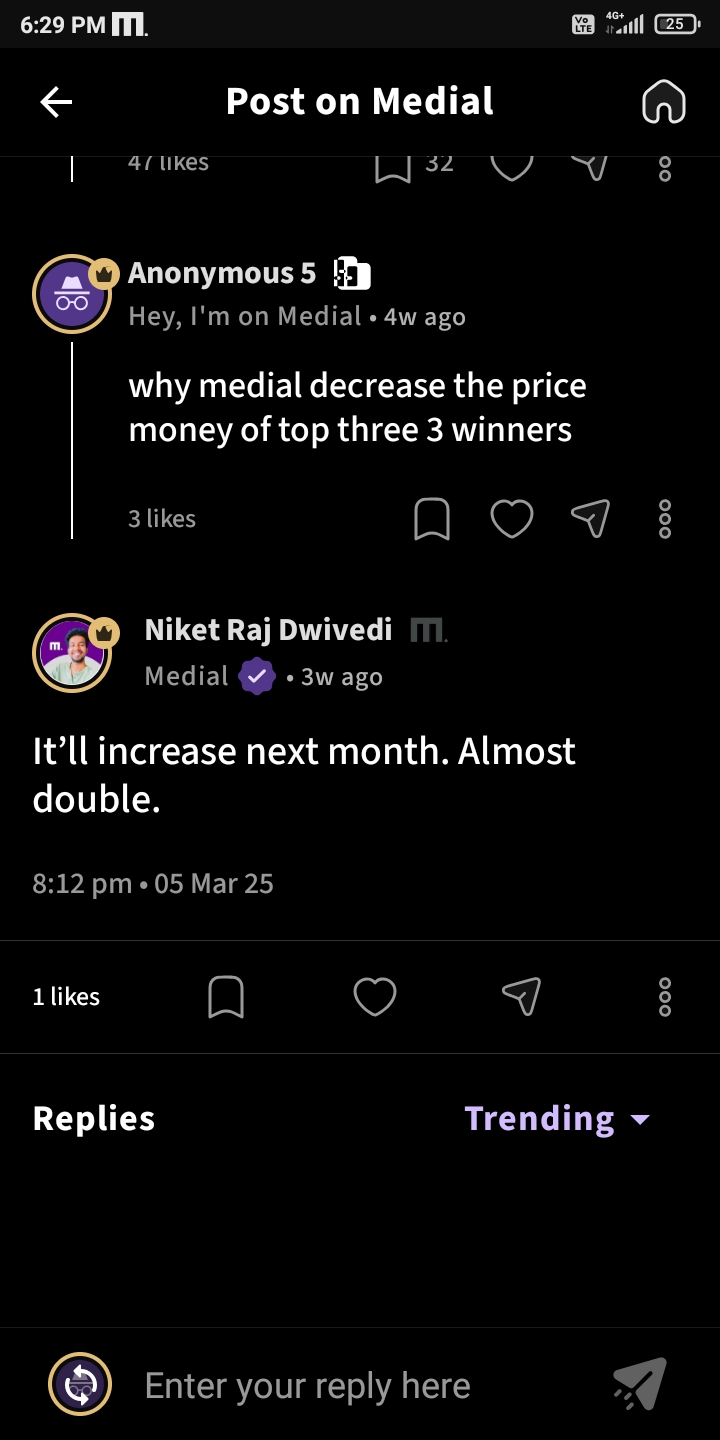Viewport: 720px width, 1440px height.
Task: Bookmark Niket Raj Dwivedi's reply
Action: [x=226, y=997]
